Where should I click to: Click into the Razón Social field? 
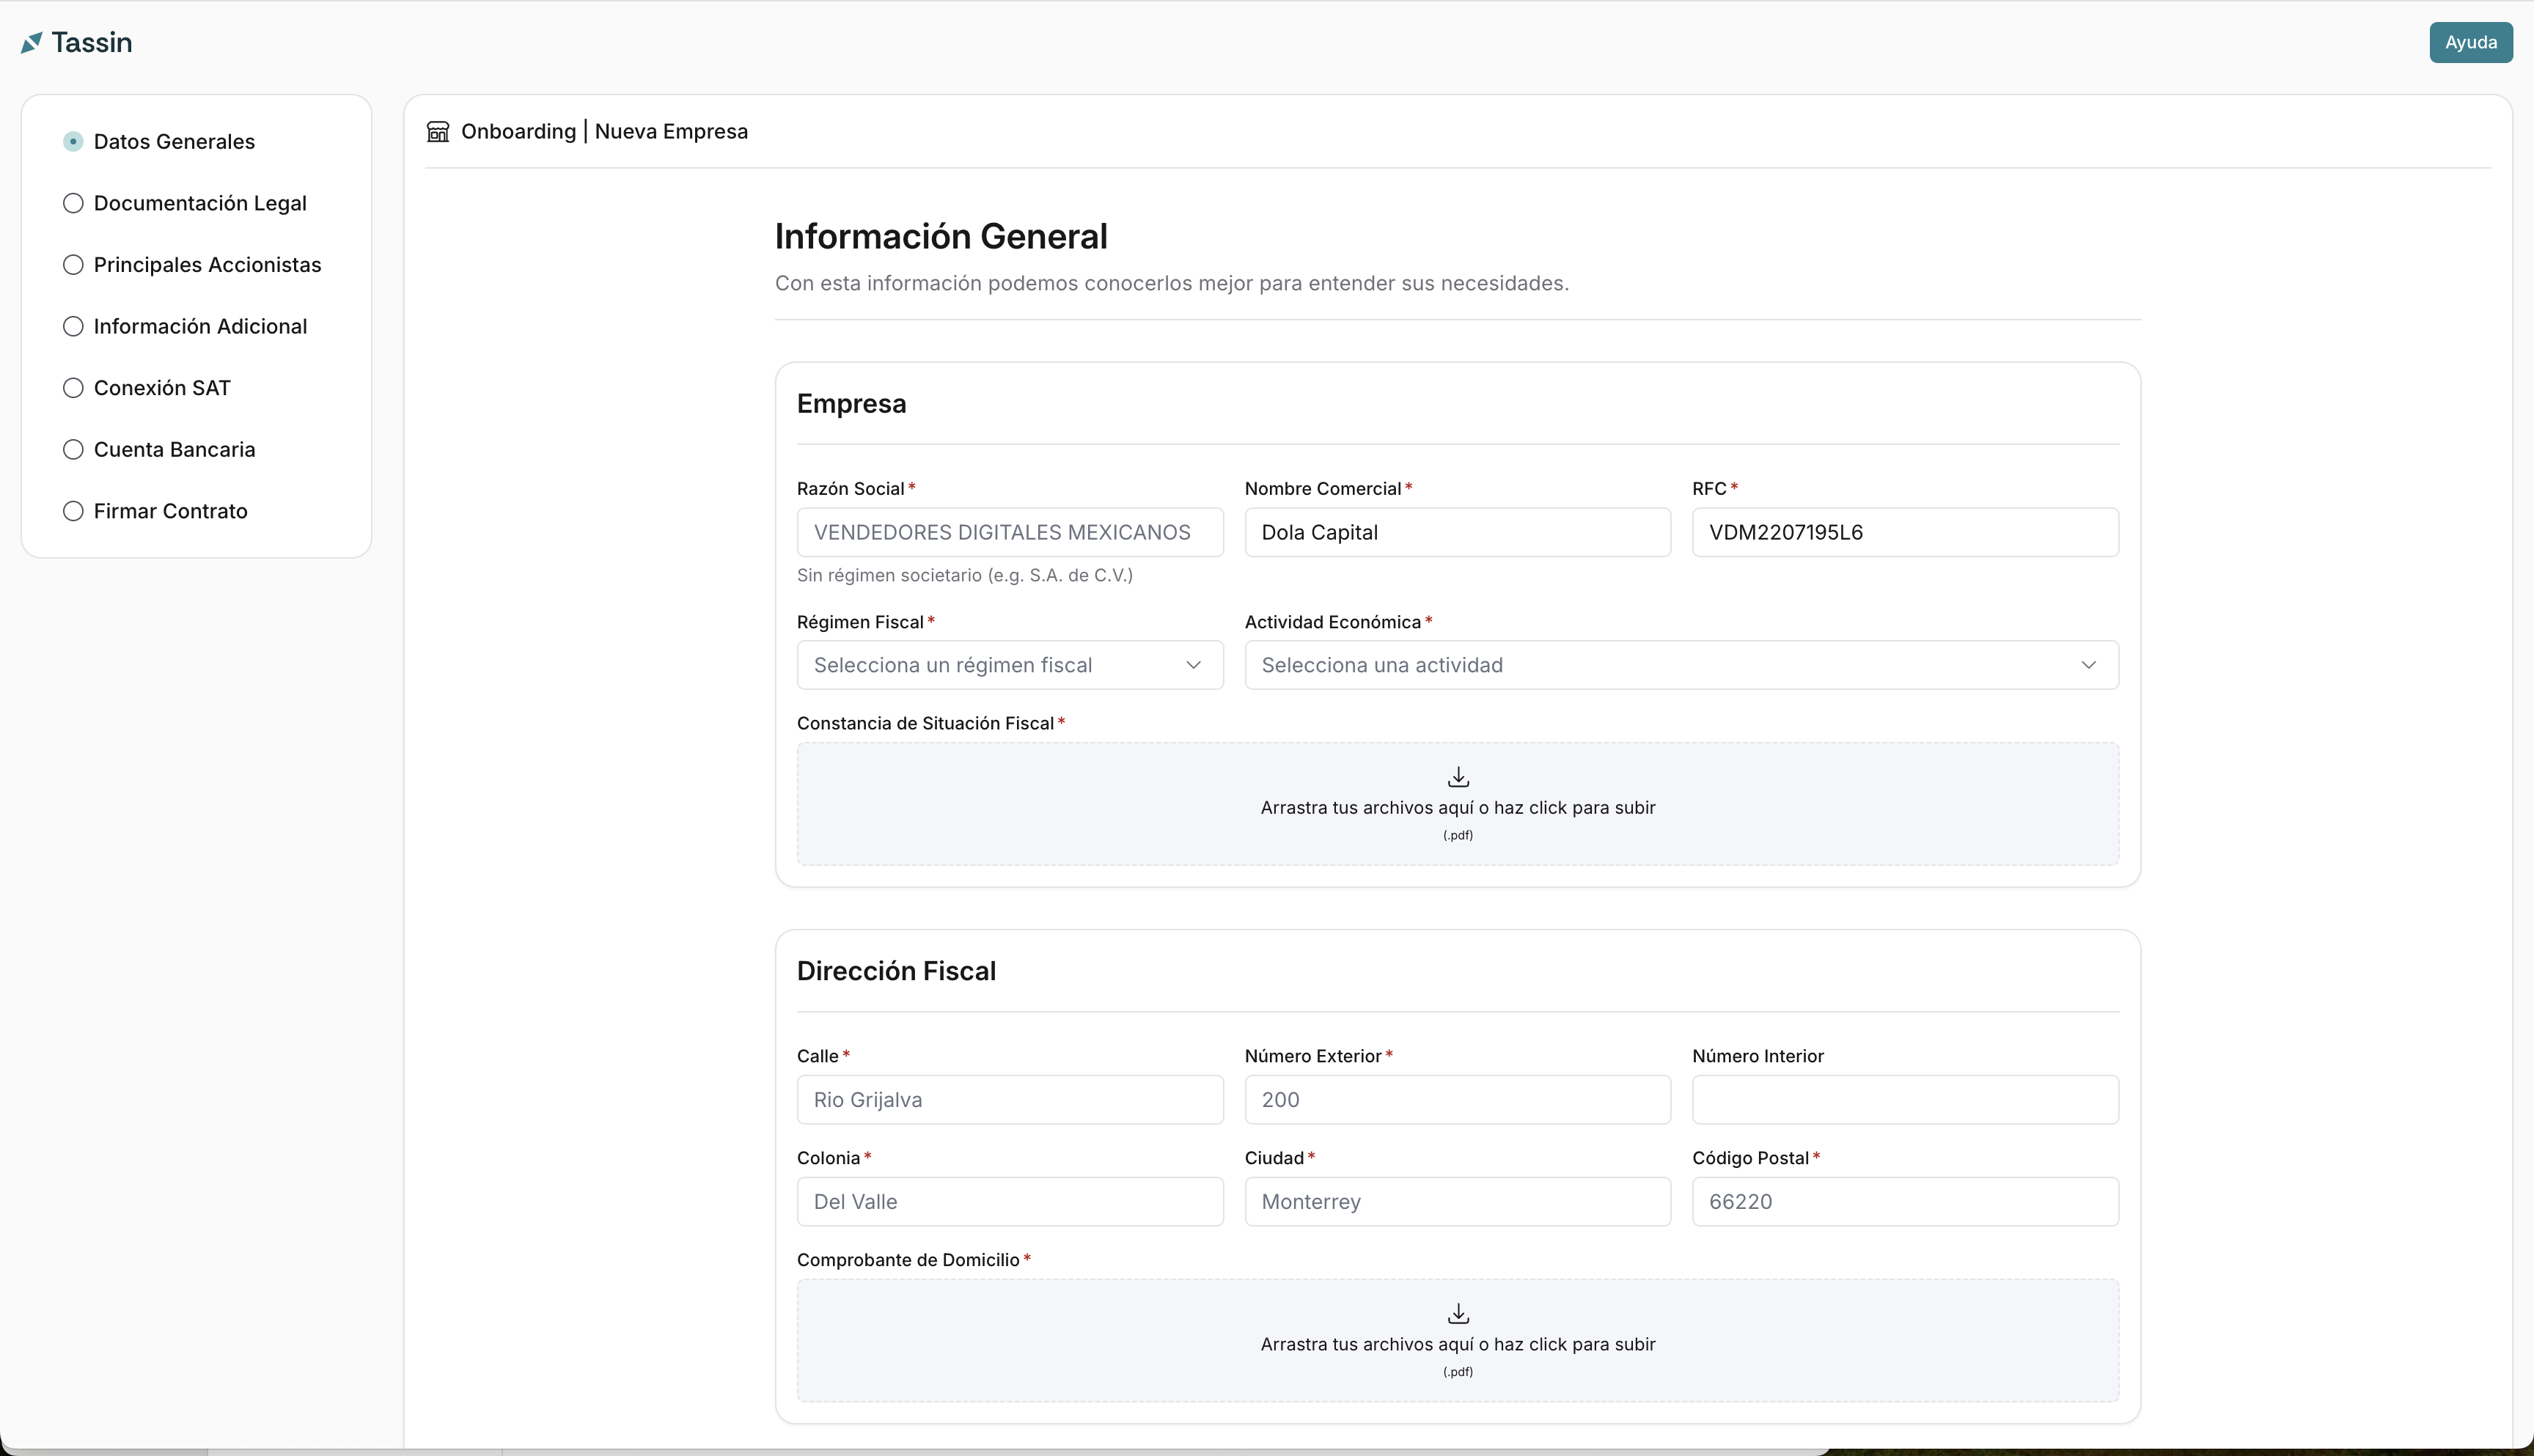(x=1009, y=532)
